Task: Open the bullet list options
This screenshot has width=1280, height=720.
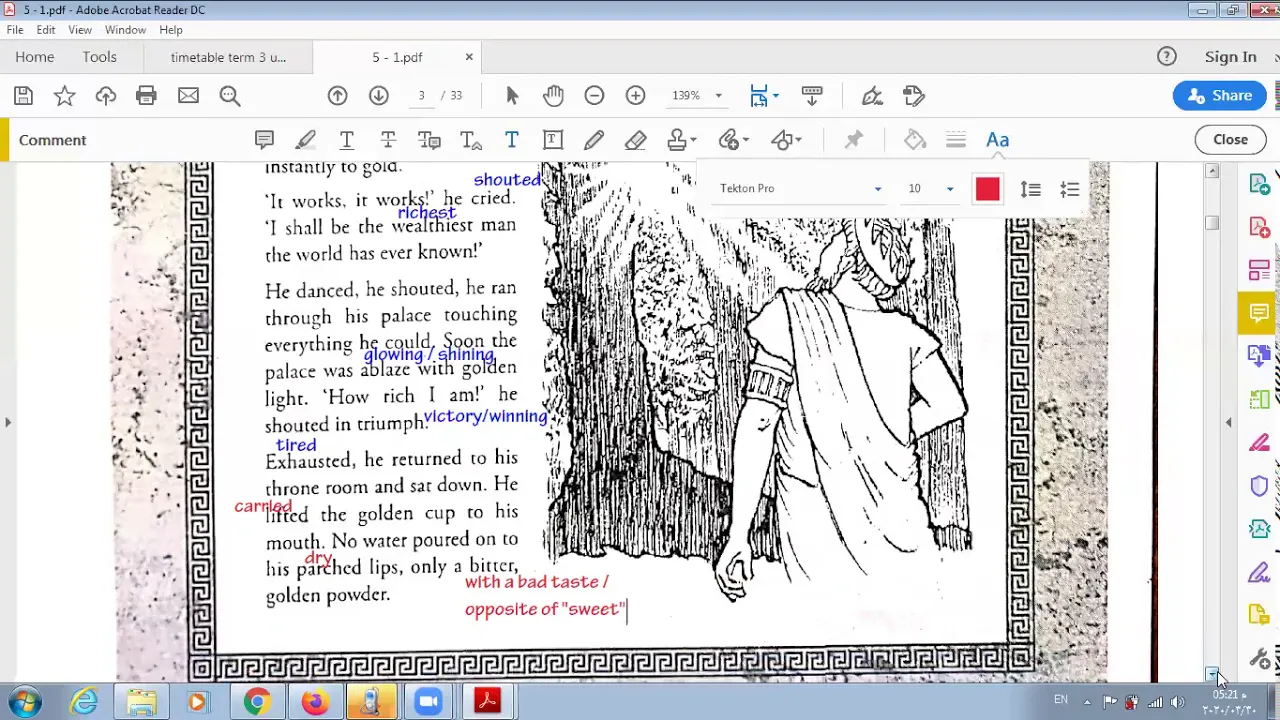Action: click(1070, 189)
